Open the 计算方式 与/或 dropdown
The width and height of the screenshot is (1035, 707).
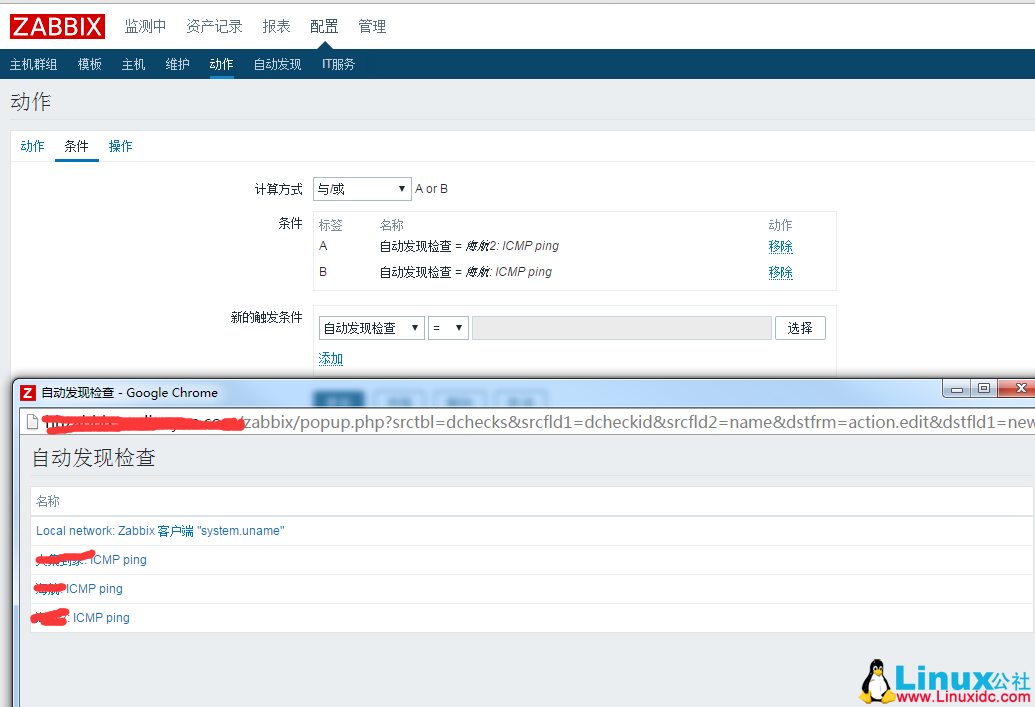[x=362, y=189]
